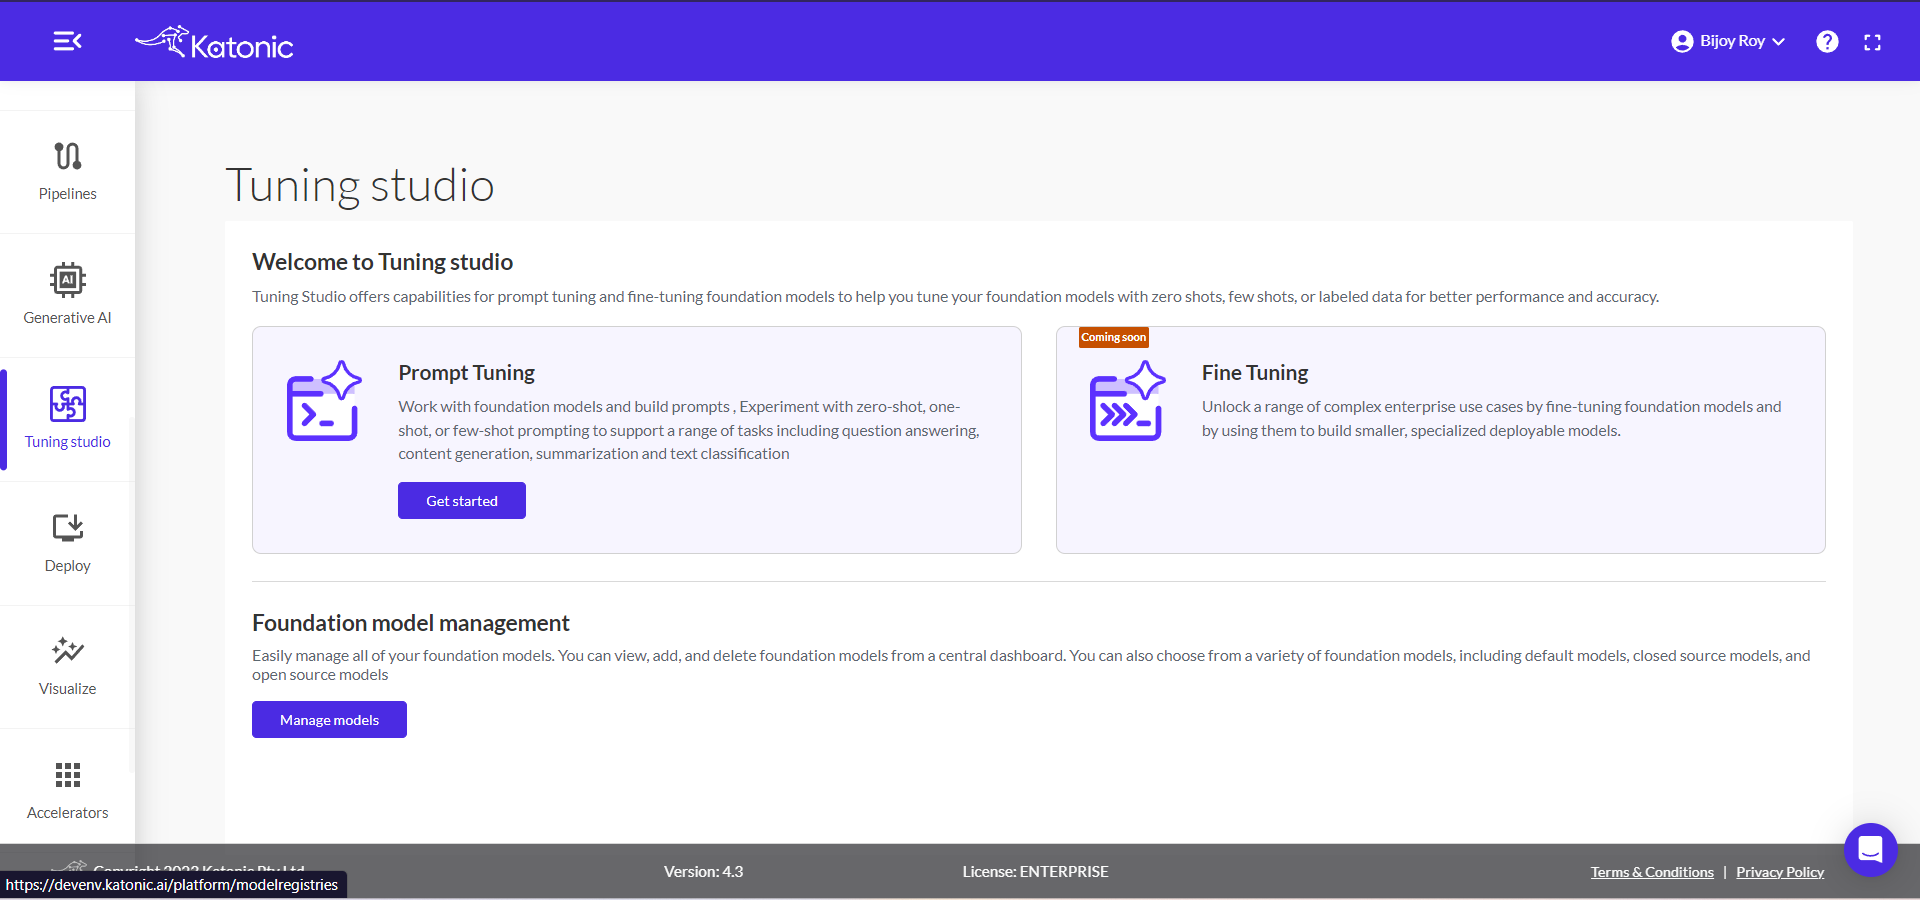
Task: Click the Fine Tuning card icon
Action: click(x=1127, y=401)
